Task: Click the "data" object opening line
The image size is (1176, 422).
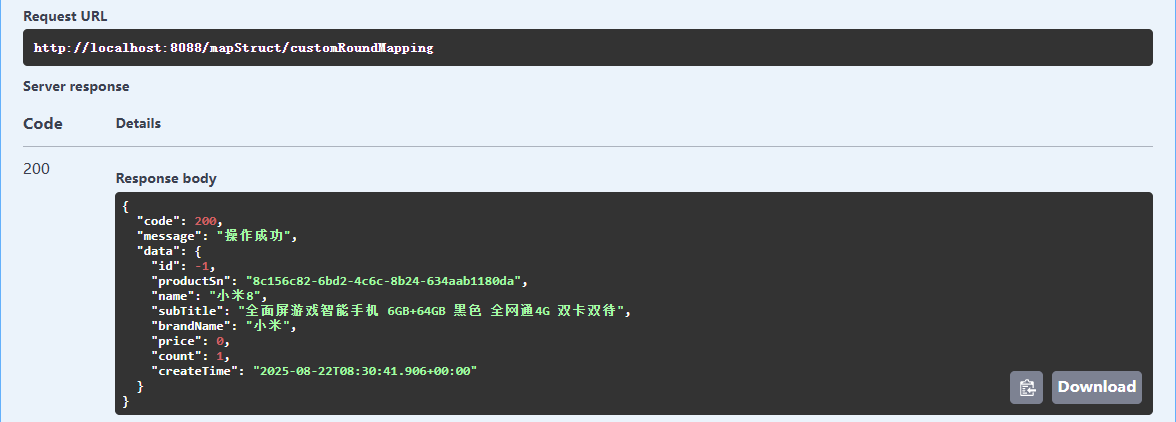Action: point(169,251)
